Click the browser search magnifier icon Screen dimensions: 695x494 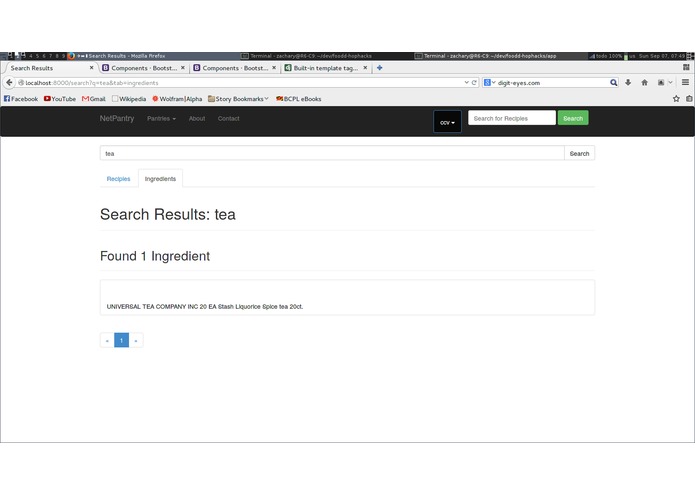click(x=613, y=82)
